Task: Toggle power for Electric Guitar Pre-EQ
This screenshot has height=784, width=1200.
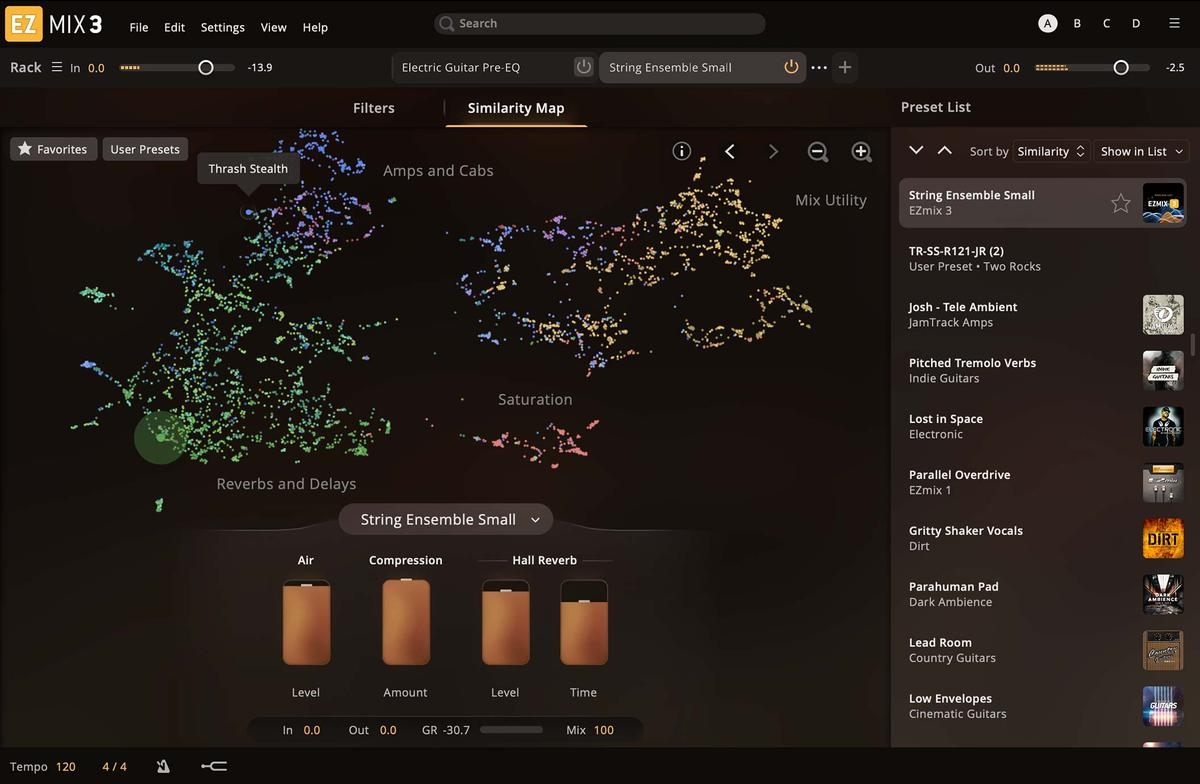Action: pos(583,67)
